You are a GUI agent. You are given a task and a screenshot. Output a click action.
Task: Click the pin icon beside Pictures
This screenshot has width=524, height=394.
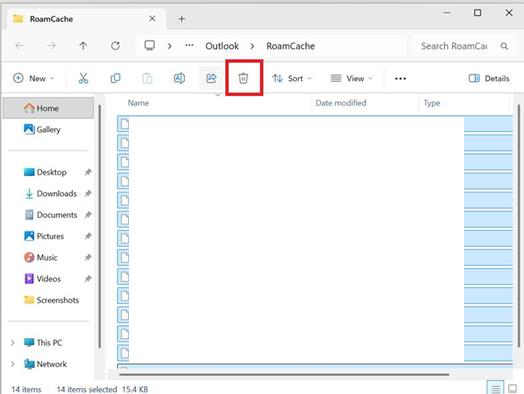pos(88,236)
